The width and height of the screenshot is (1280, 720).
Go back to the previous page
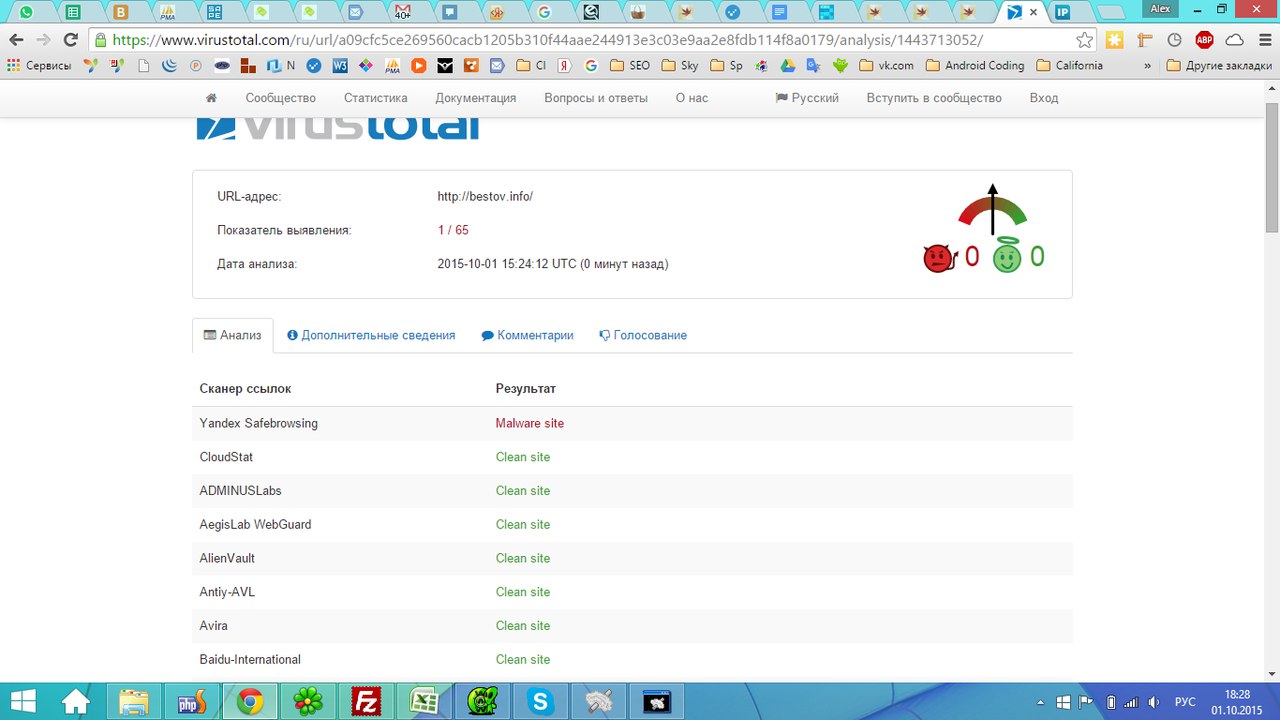point(16,40)
